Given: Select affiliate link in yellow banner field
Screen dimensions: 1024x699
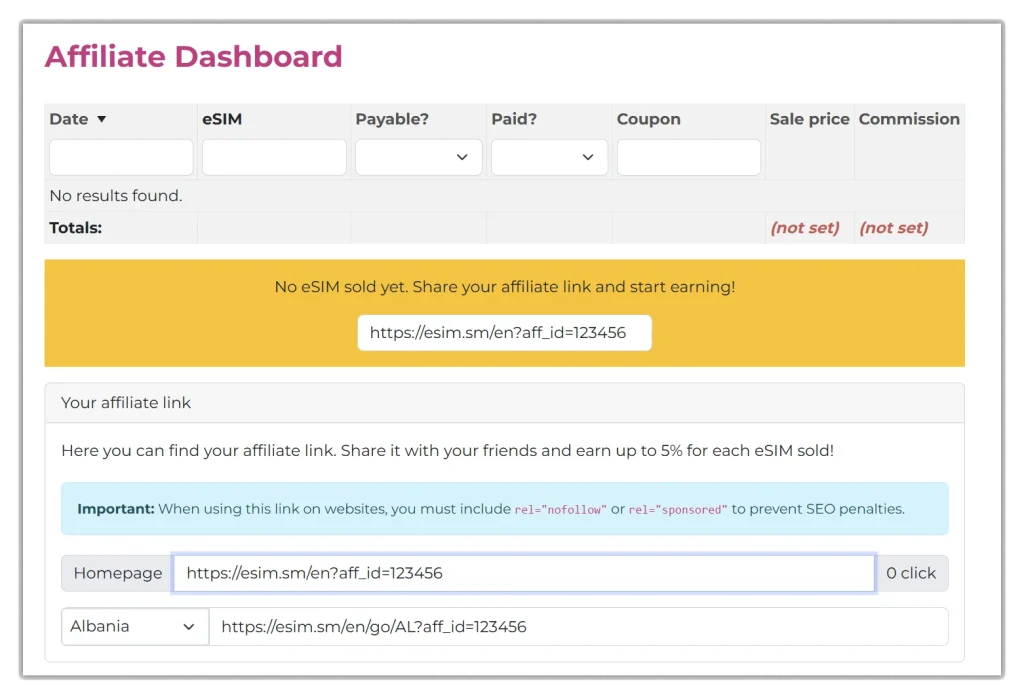Looking at the screenshot, I should 505,333.
